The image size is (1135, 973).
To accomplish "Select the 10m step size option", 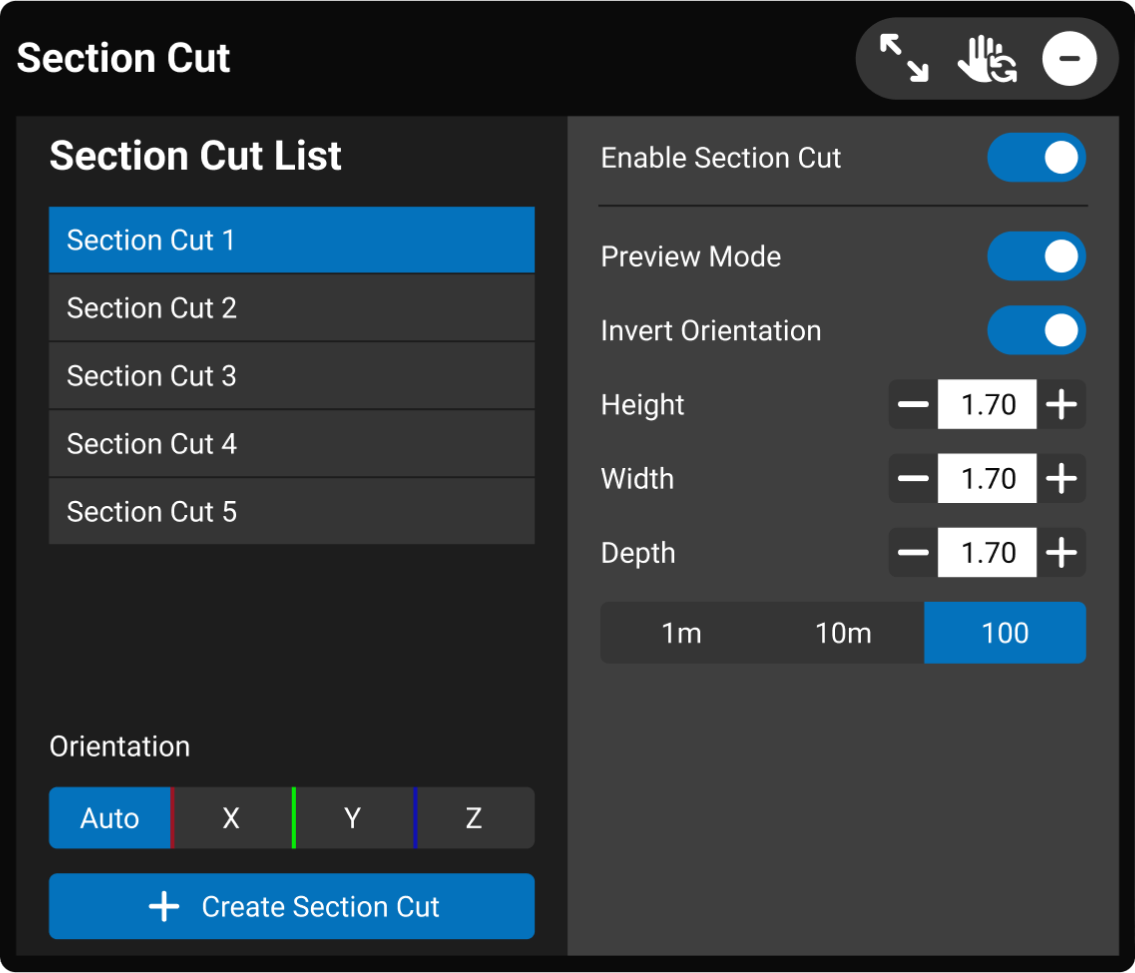I will click(843, 633).
